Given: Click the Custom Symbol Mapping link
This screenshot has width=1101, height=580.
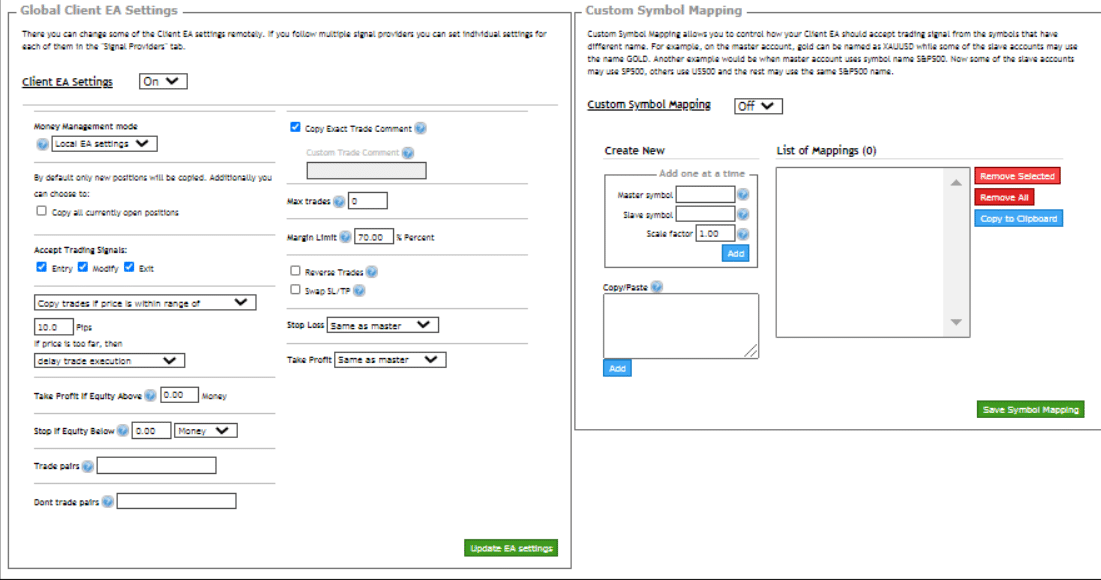Looking at the screenshot, I should 649,105.
